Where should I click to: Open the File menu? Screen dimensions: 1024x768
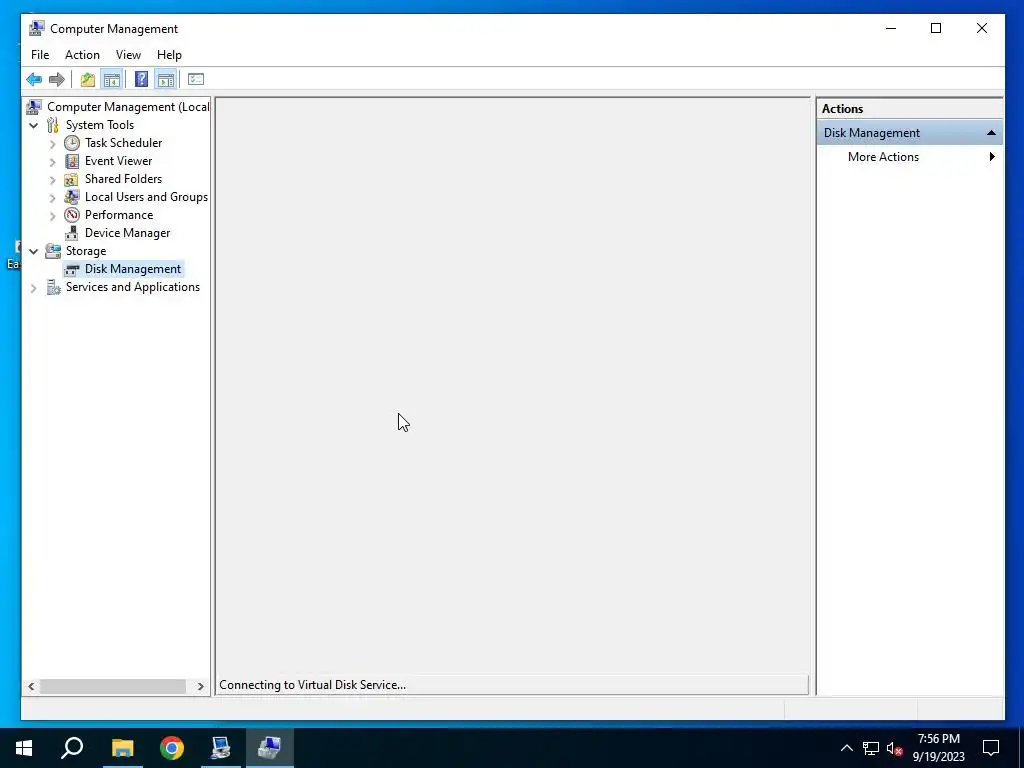click(x=40, y=55)
